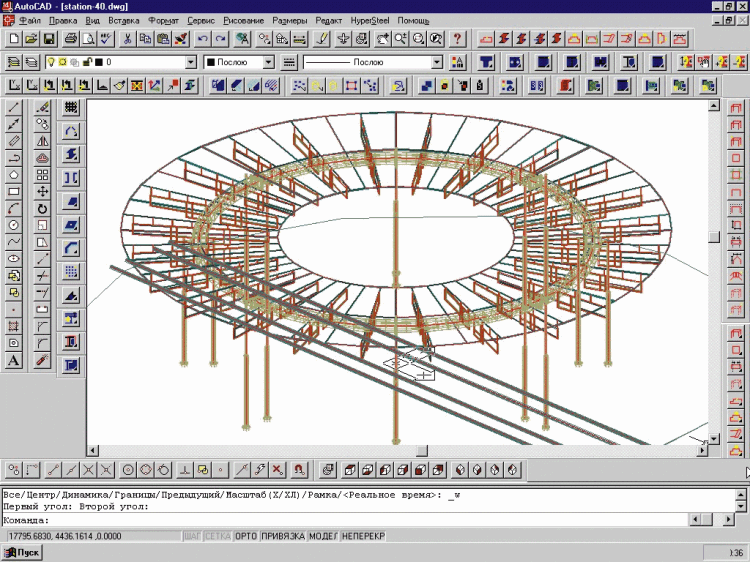
Task: Click the Пуск start button
Action: (22, 553)
